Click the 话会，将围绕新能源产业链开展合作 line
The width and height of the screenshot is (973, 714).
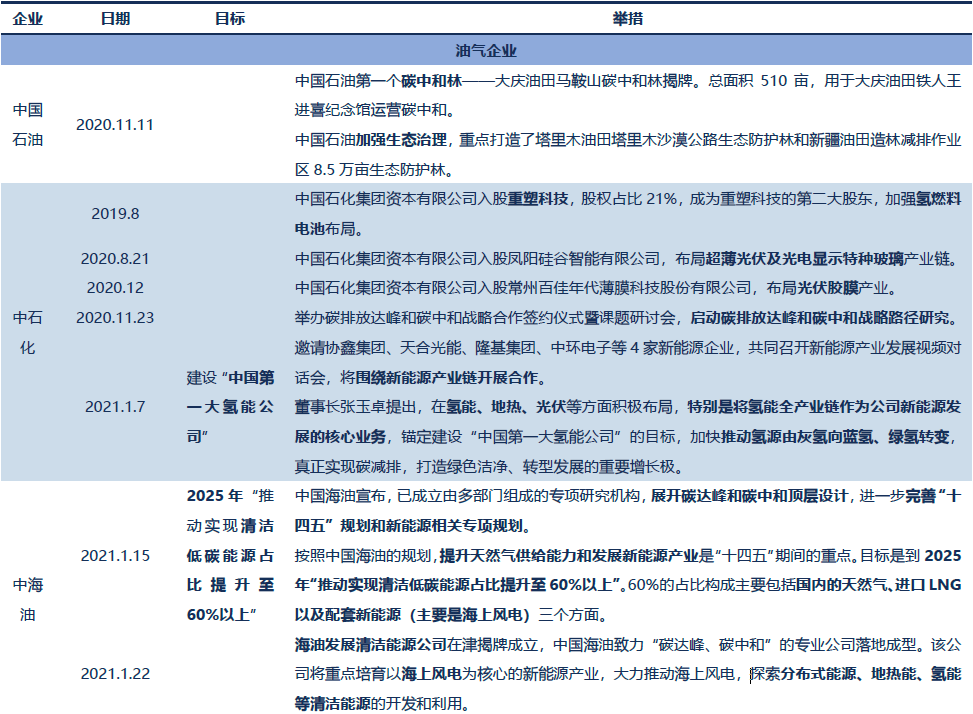coord(421,377)
